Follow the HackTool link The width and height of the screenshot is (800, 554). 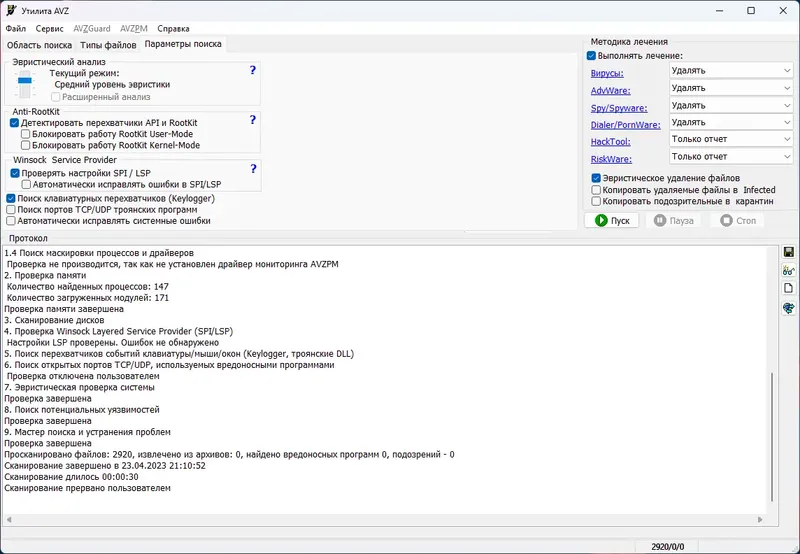tap(611, 141)
